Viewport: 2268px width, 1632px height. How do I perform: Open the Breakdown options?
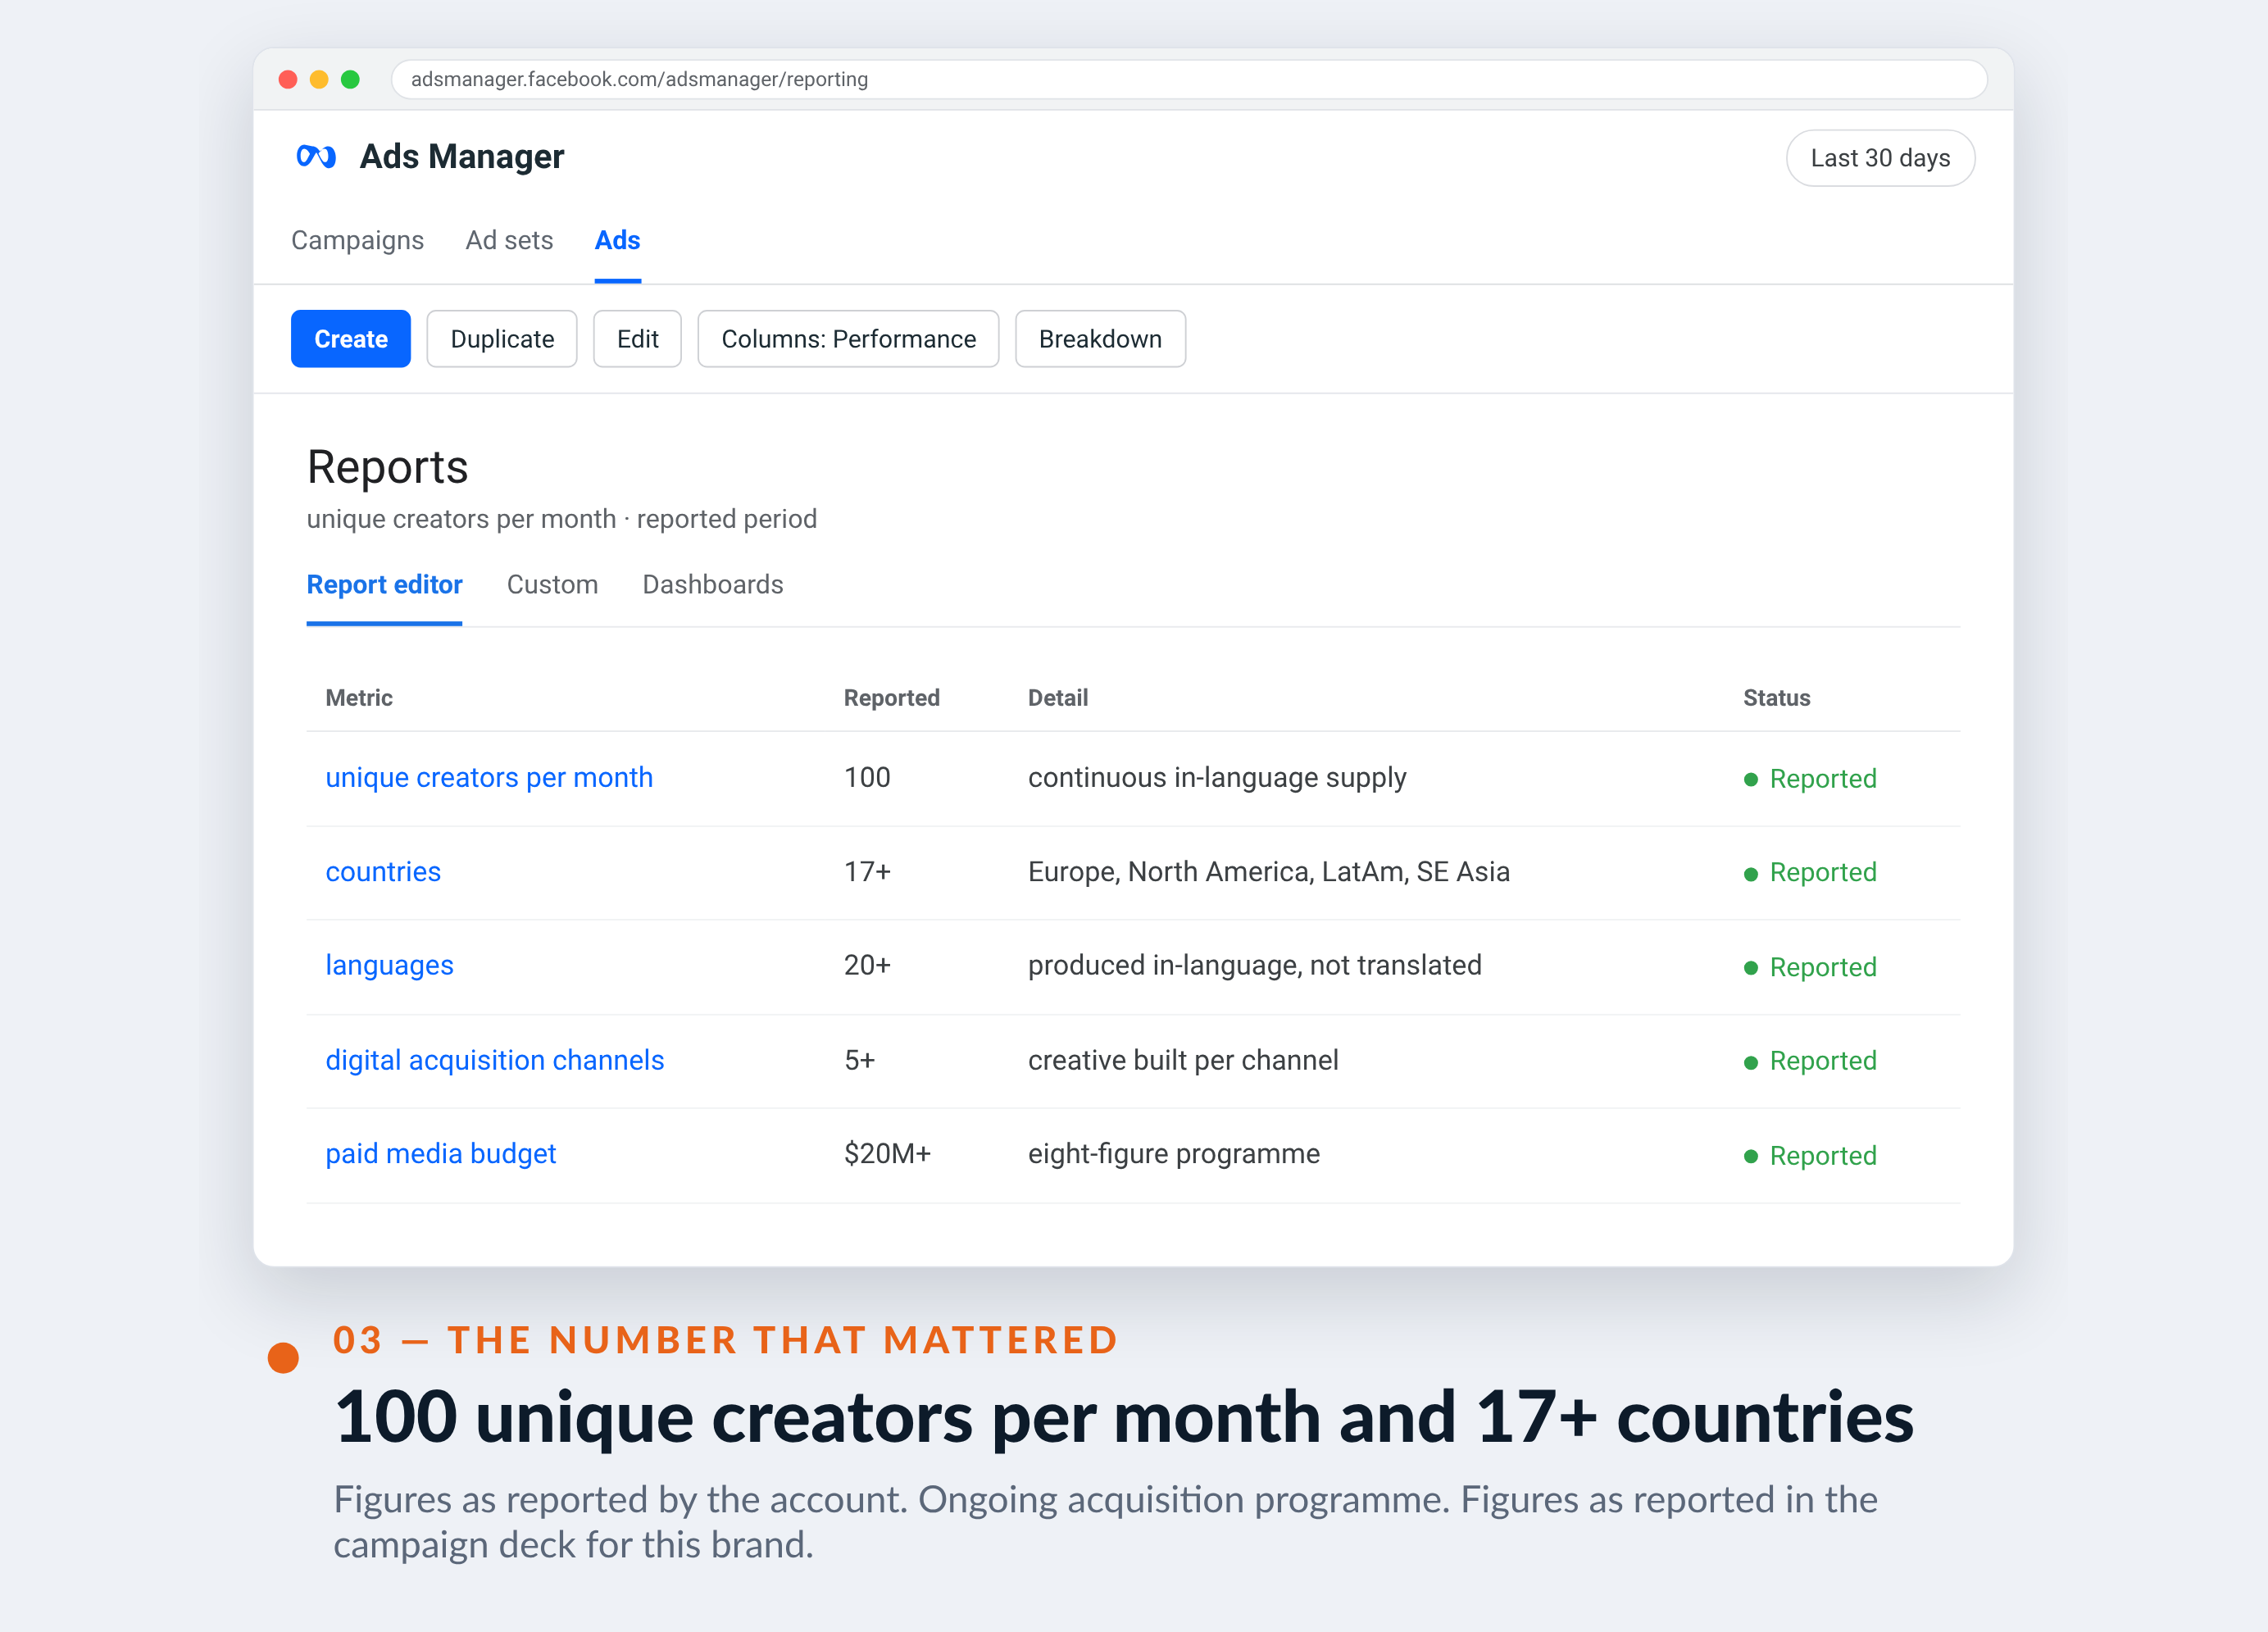pyautogui.click(x=1100, y=339)
